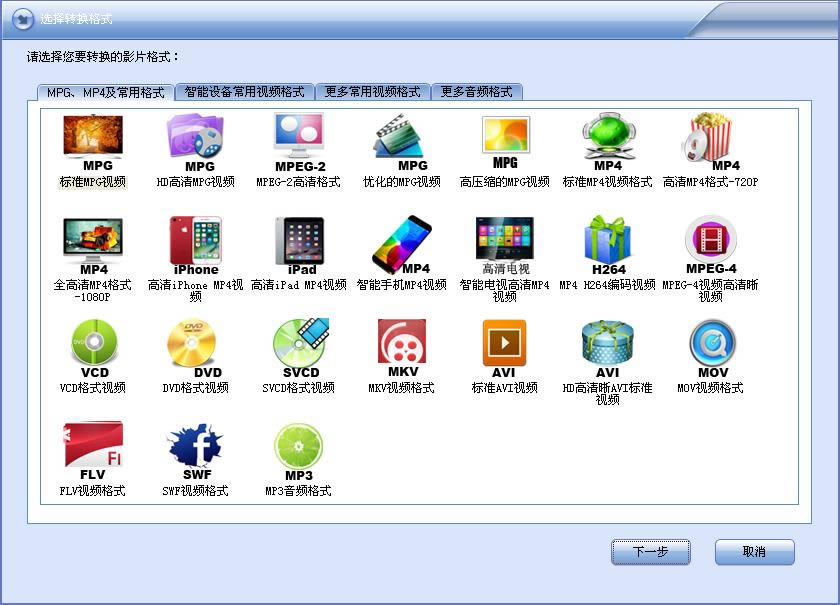Choose the iPhone MP4 video icon
Screen dimensions: 840x605
point(195,246)
